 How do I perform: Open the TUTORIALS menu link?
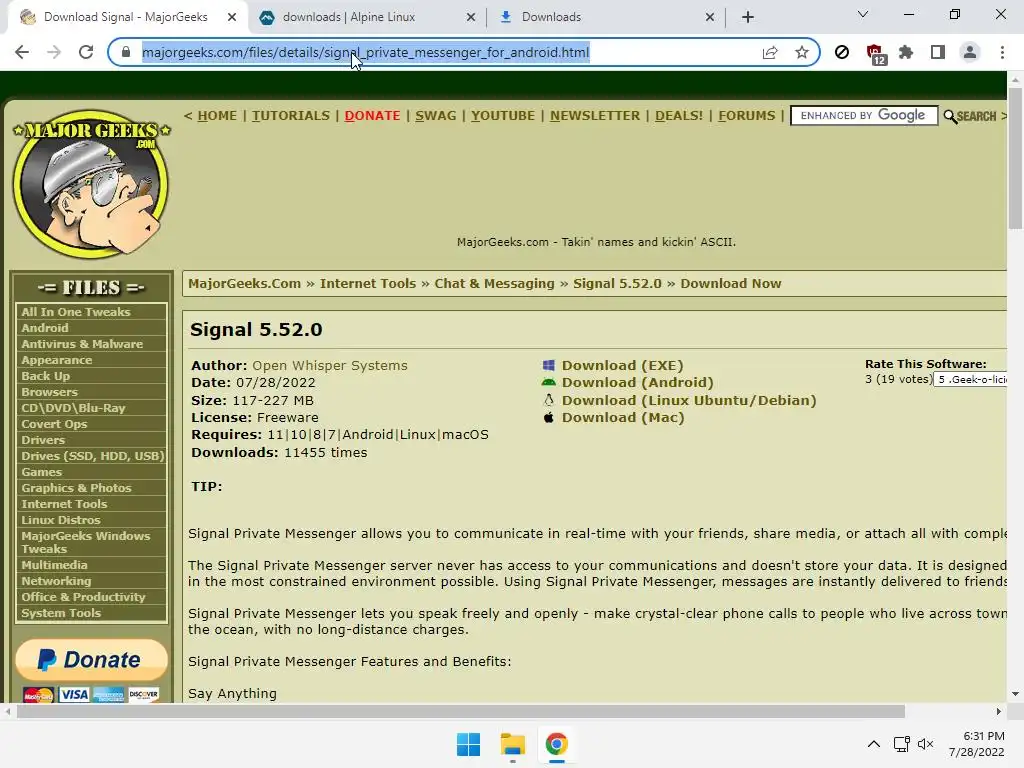291,116
